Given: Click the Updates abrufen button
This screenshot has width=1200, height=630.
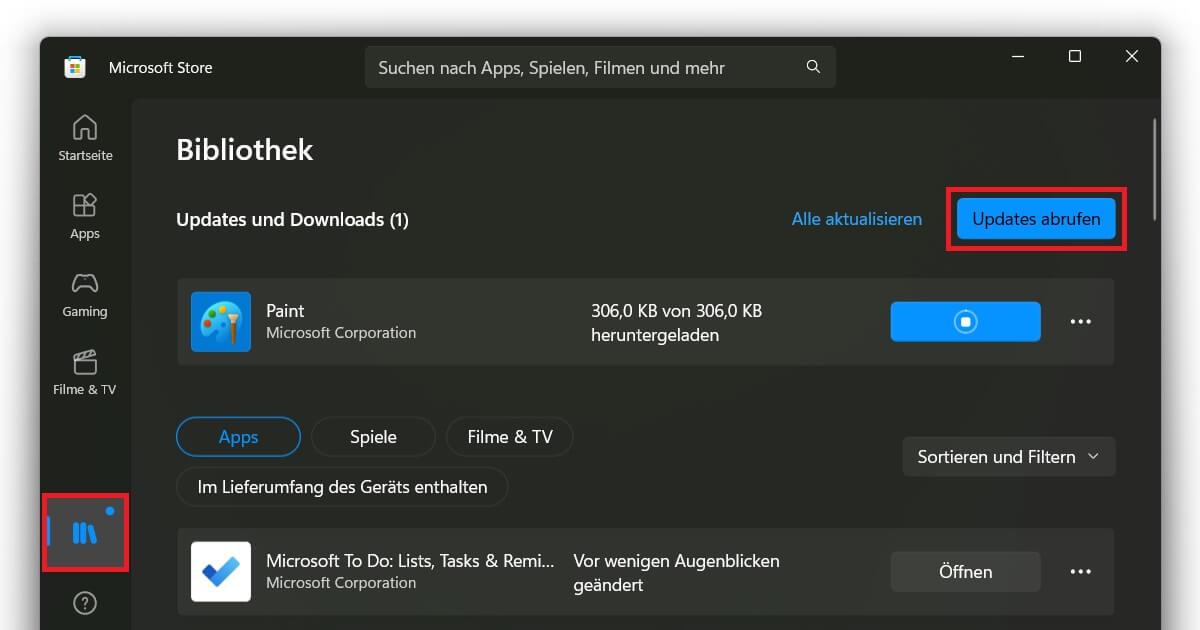Looking at the screenshot, I should (x=1036, y=219).
